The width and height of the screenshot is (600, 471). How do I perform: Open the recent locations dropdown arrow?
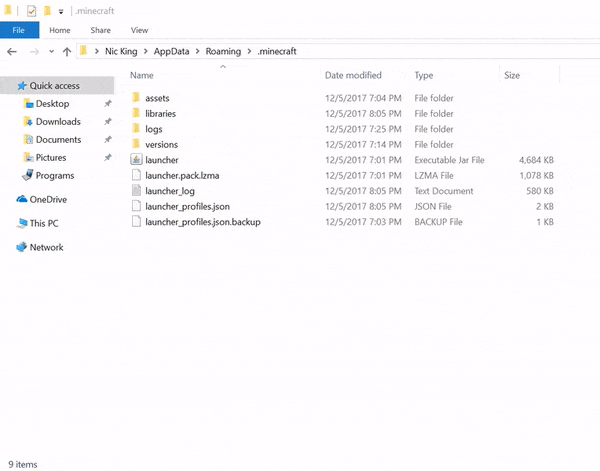pos(51,51)
